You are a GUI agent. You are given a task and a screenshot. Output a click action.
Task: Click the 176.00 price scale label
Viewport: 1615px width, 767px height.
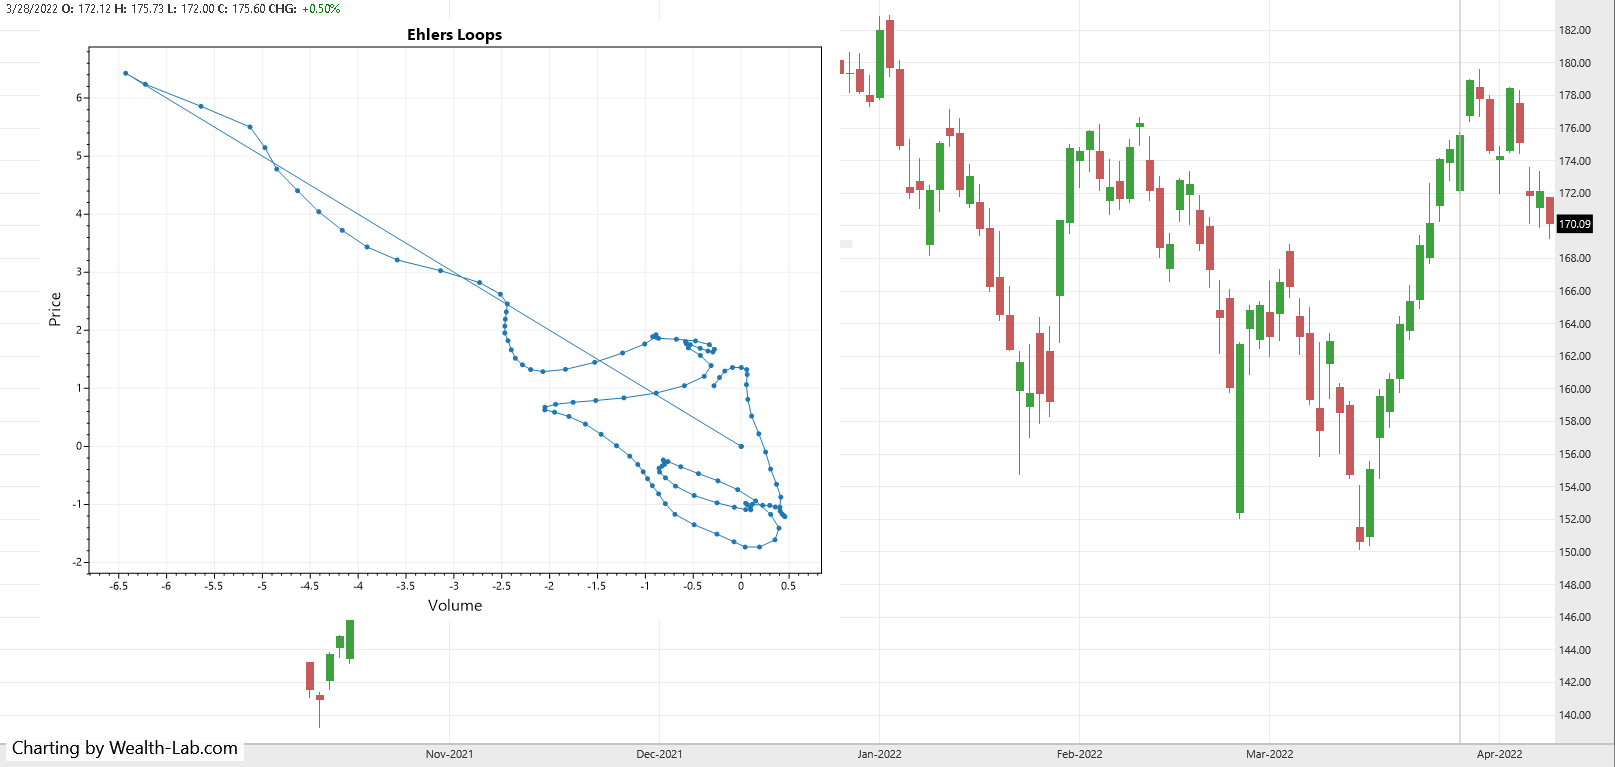click(x=1575, y=128)
